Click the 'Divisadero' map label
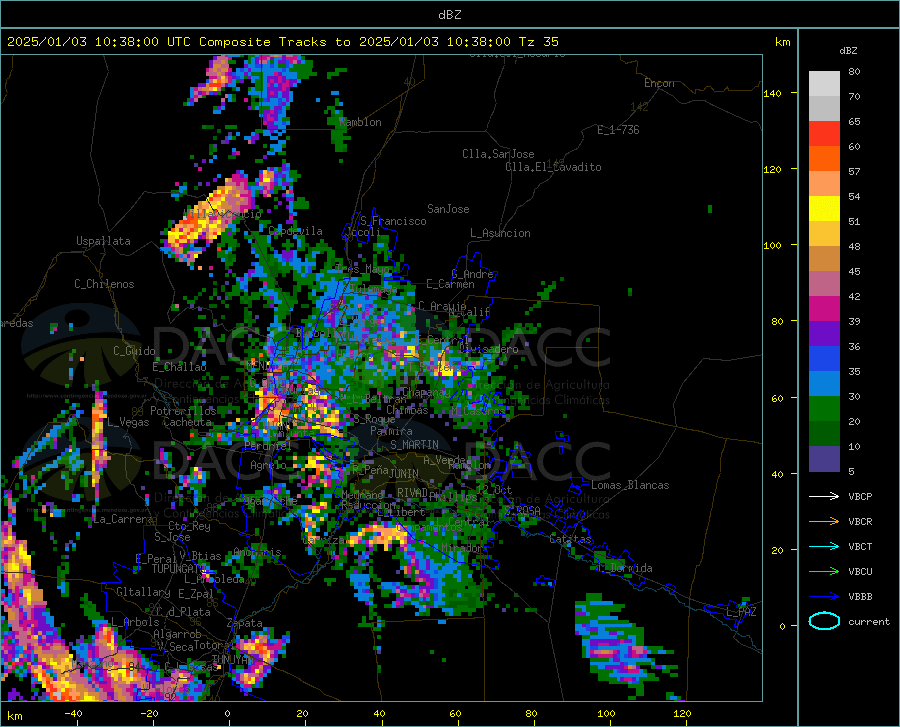The image size is (900, 727). point(488,349)
